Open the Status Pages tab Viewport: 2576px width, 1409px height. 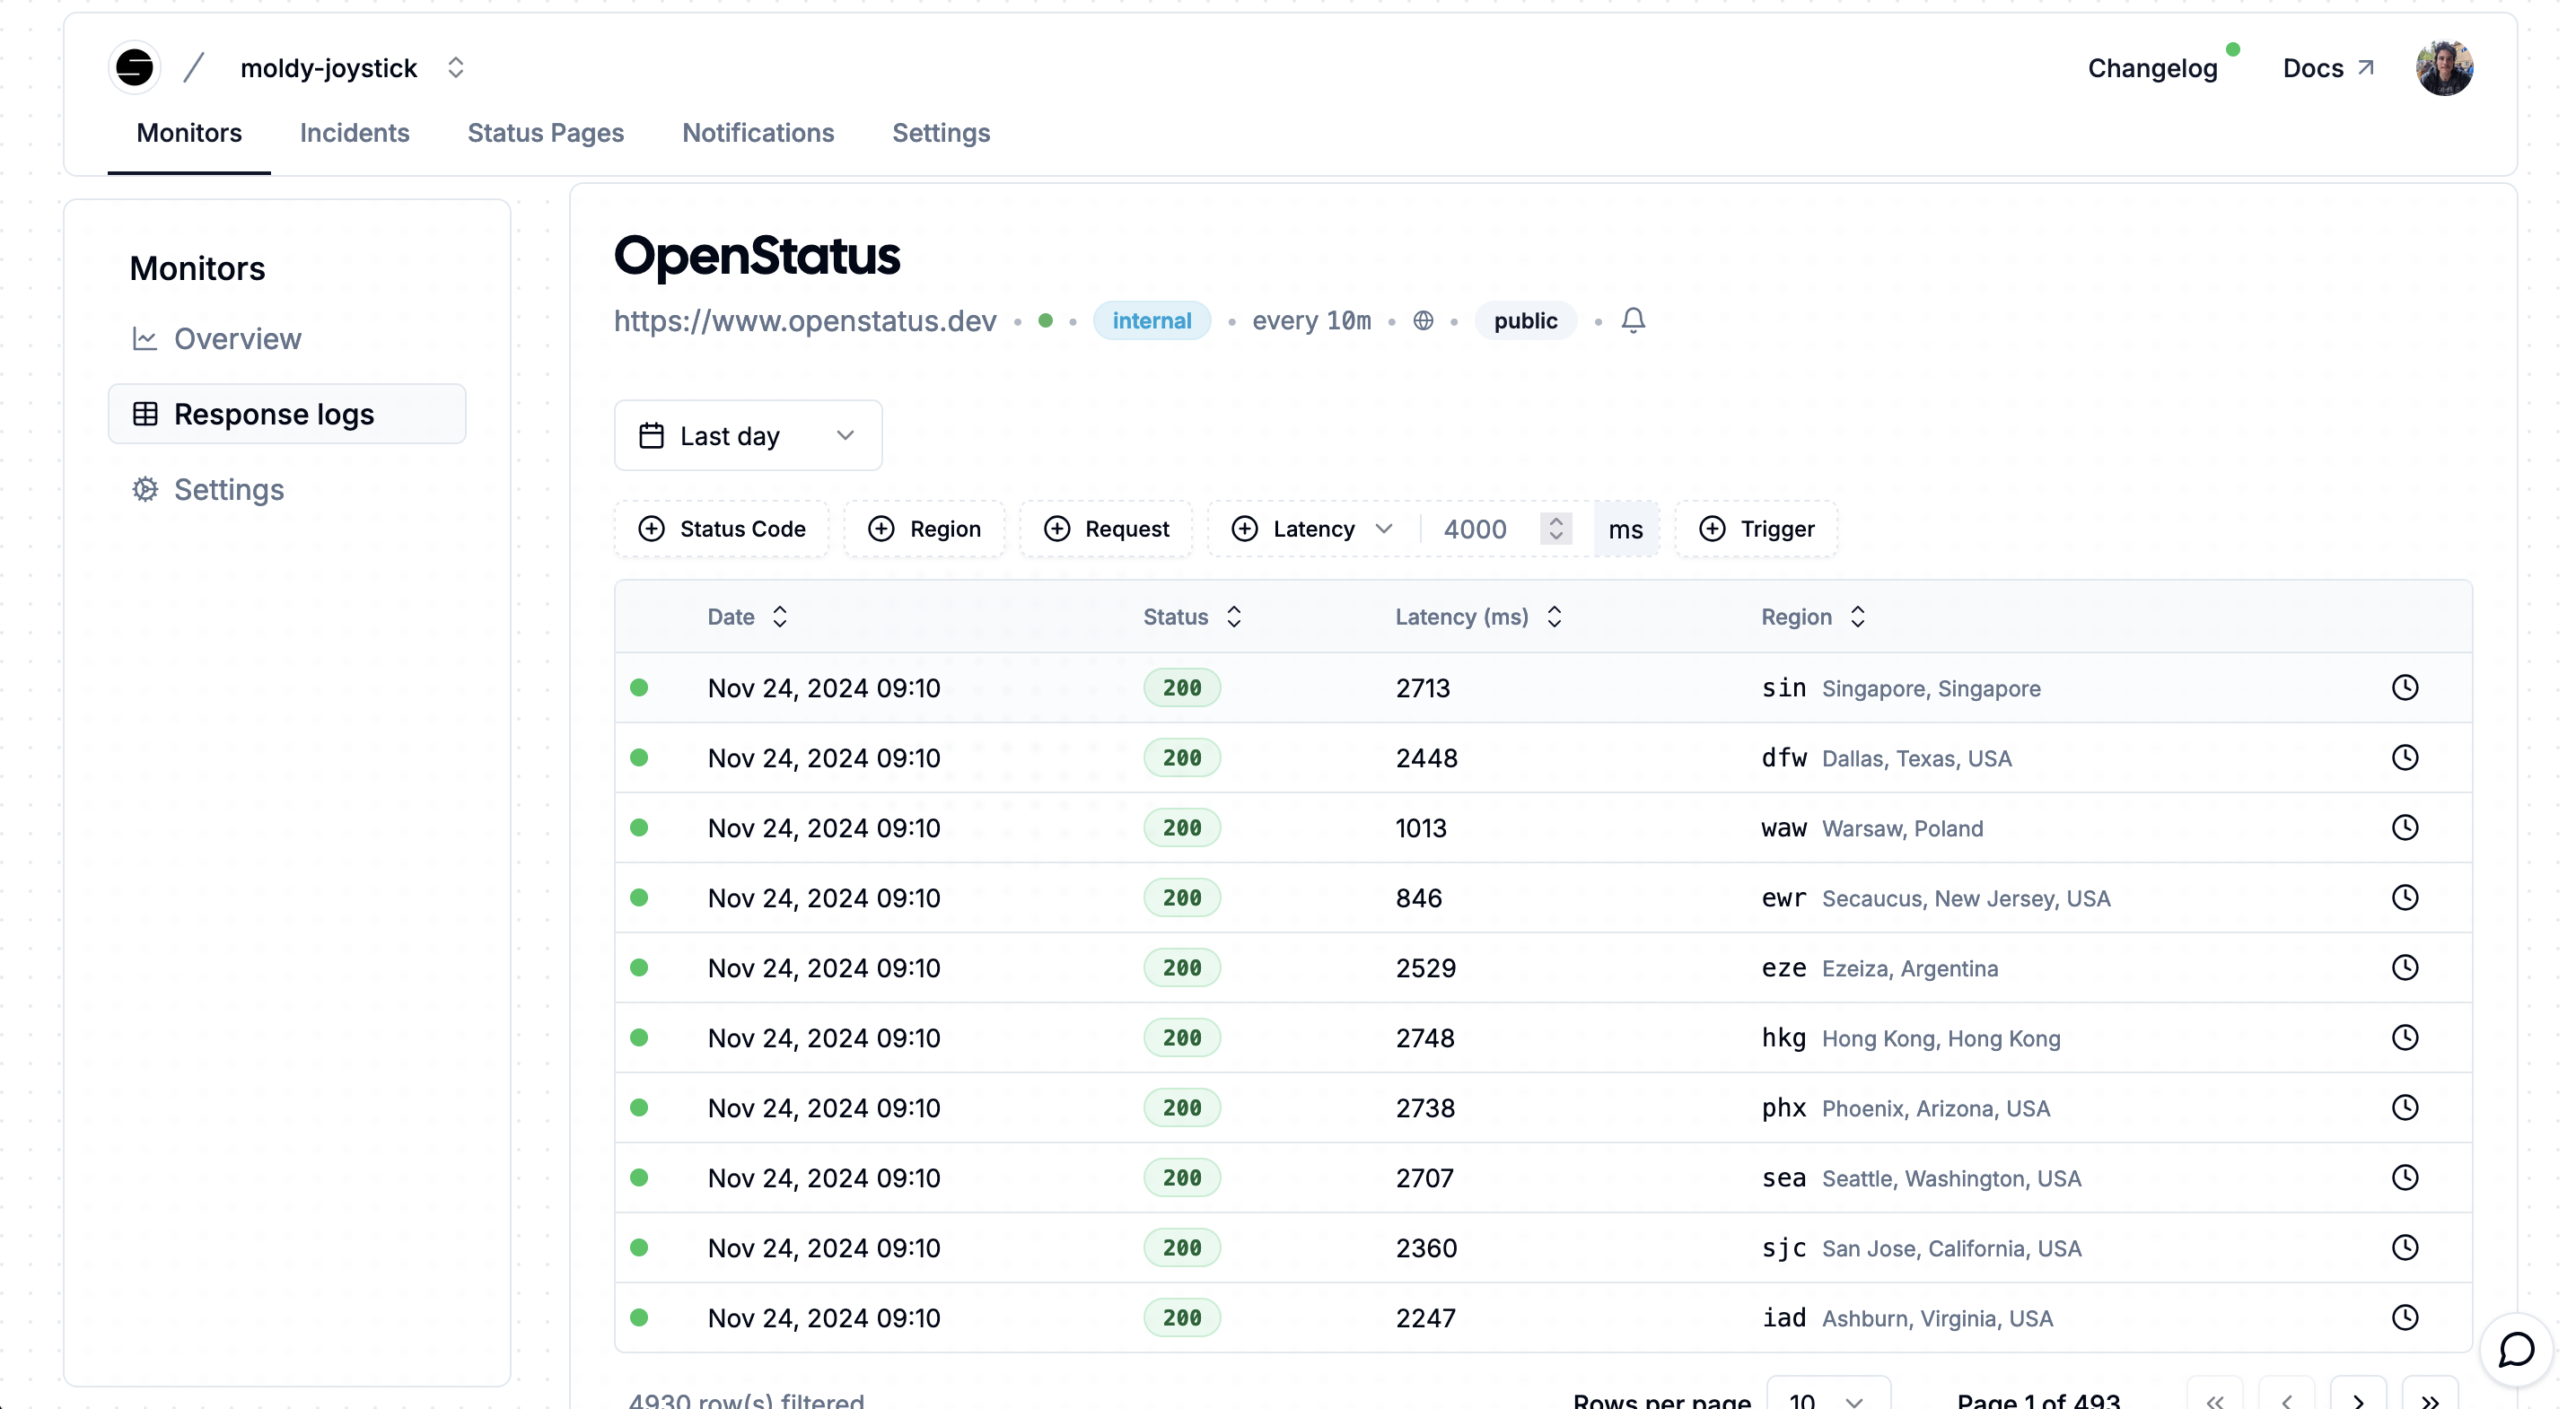(x=545, y=133)
